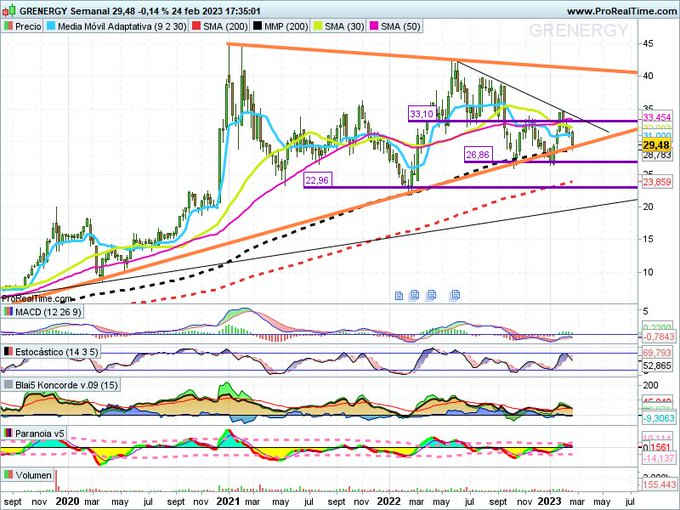Viewport: 680px width, 510px height.
Task: Select the Precio legend label
Action: (x=28, y=26)
